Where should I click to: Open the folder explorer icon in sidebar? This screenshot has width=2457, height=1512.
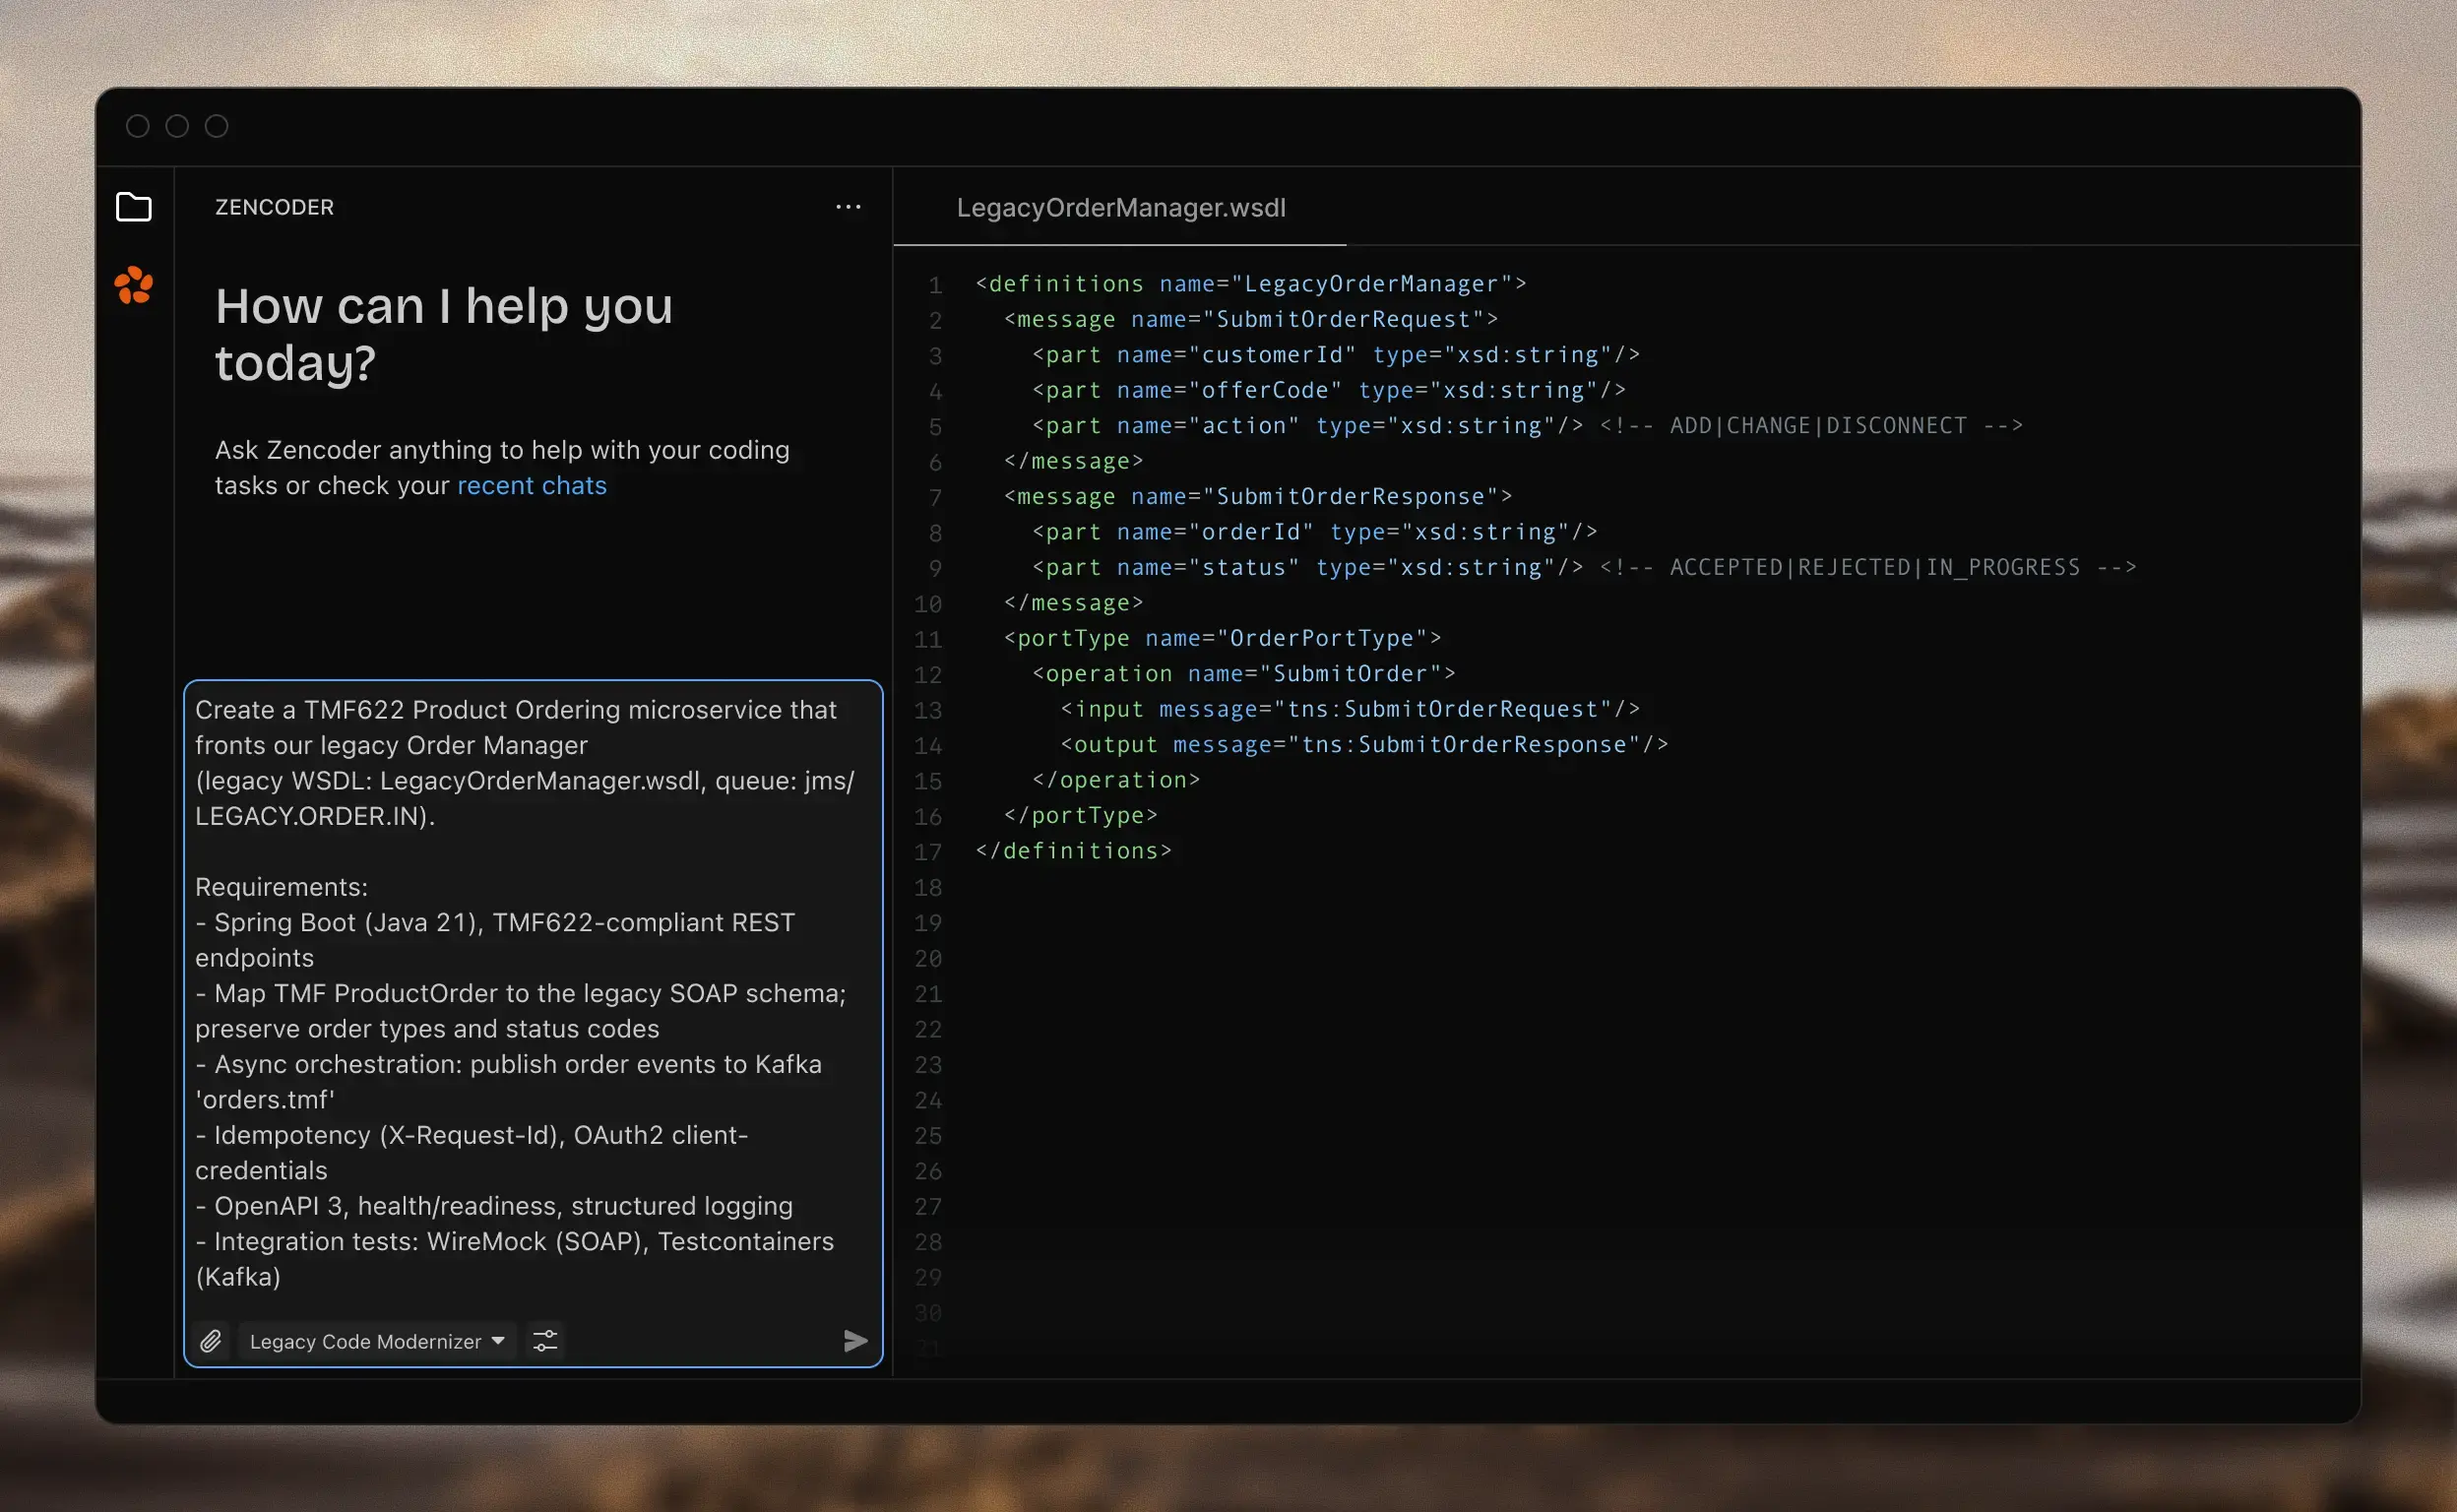click(133, 207)
